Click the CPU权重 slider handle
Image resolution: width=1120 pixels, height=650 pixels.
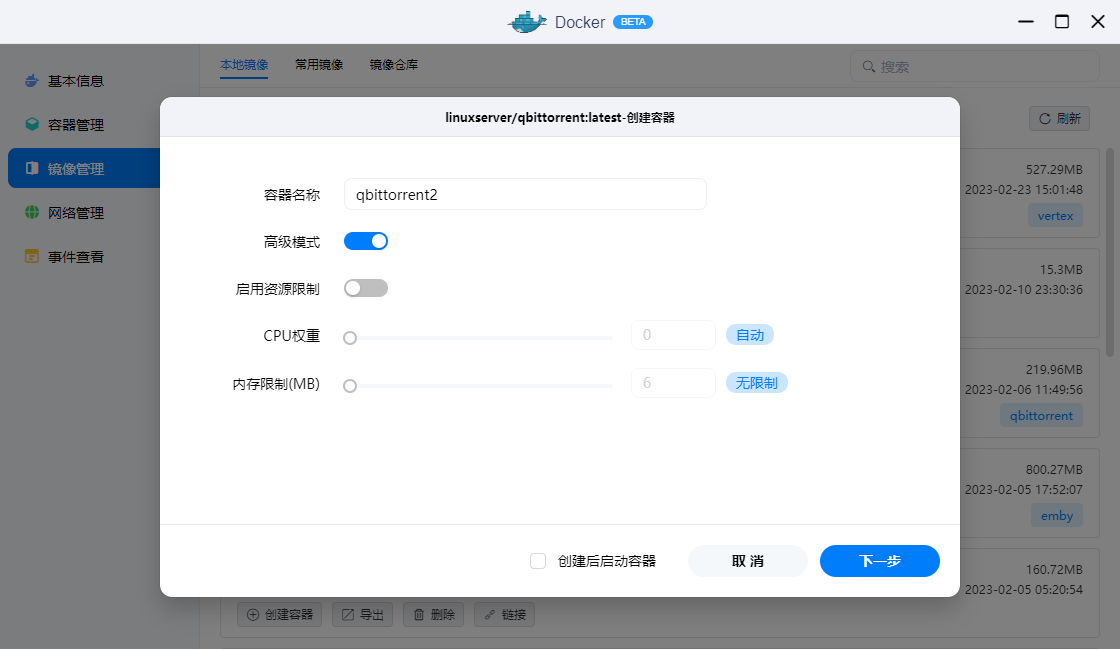point(350,338)
